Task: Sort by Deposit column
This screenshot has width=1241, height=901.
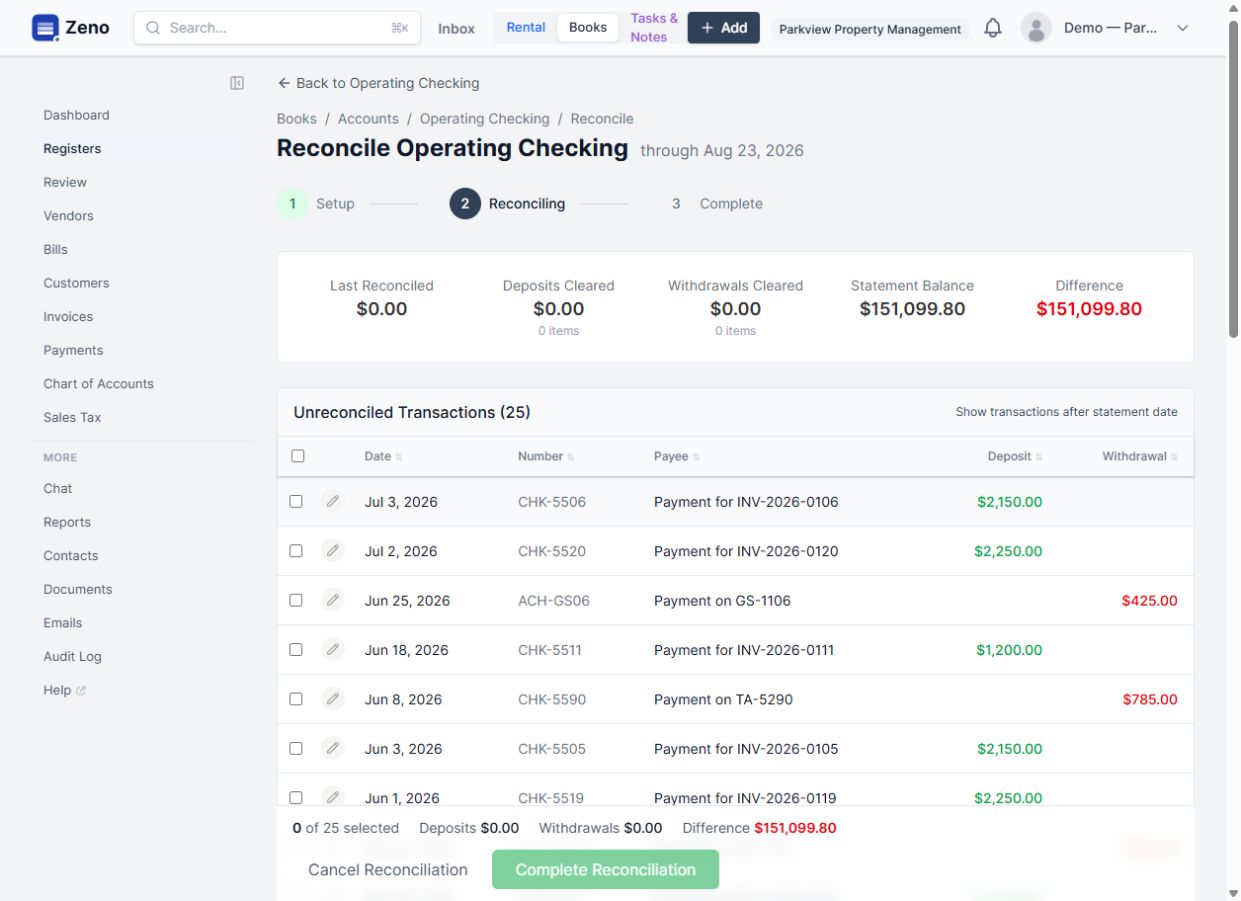Action: coord(1014,456)
